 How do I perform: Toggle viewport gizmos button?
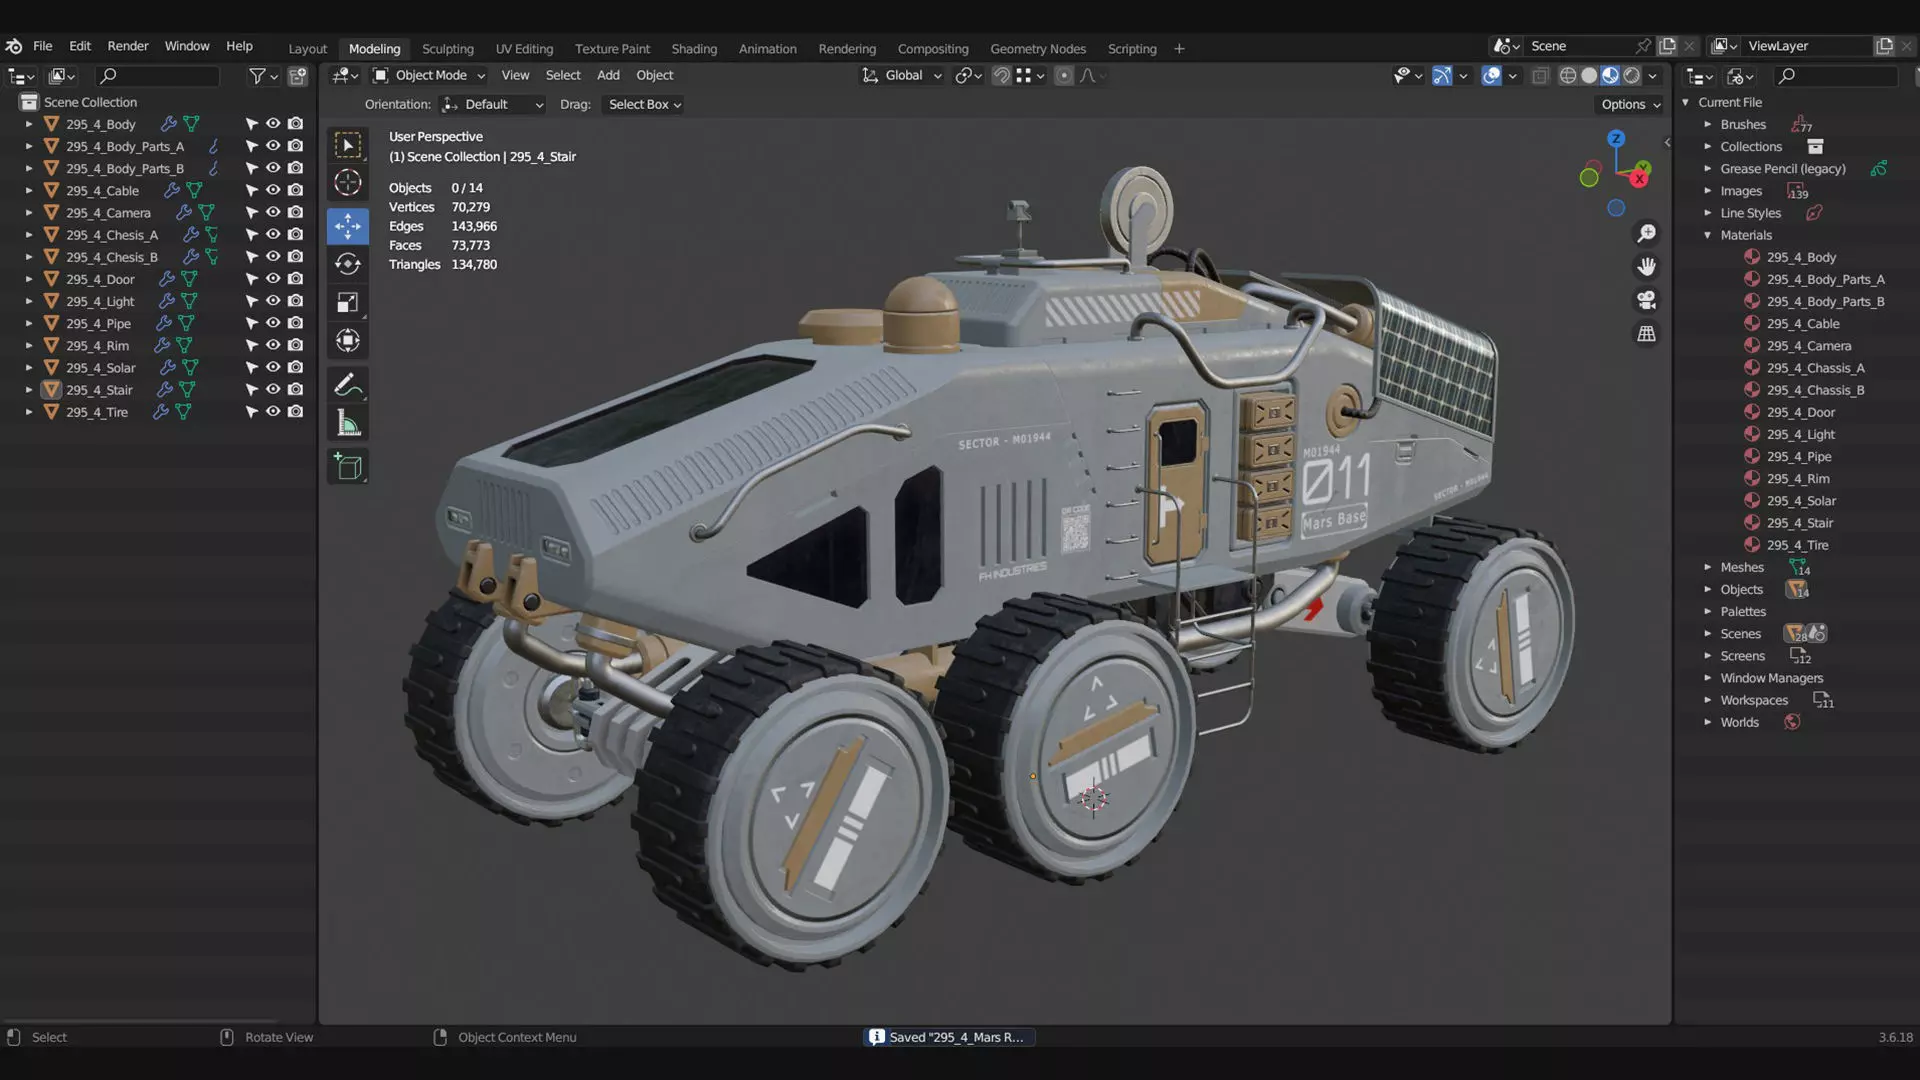coord(1442,76)
